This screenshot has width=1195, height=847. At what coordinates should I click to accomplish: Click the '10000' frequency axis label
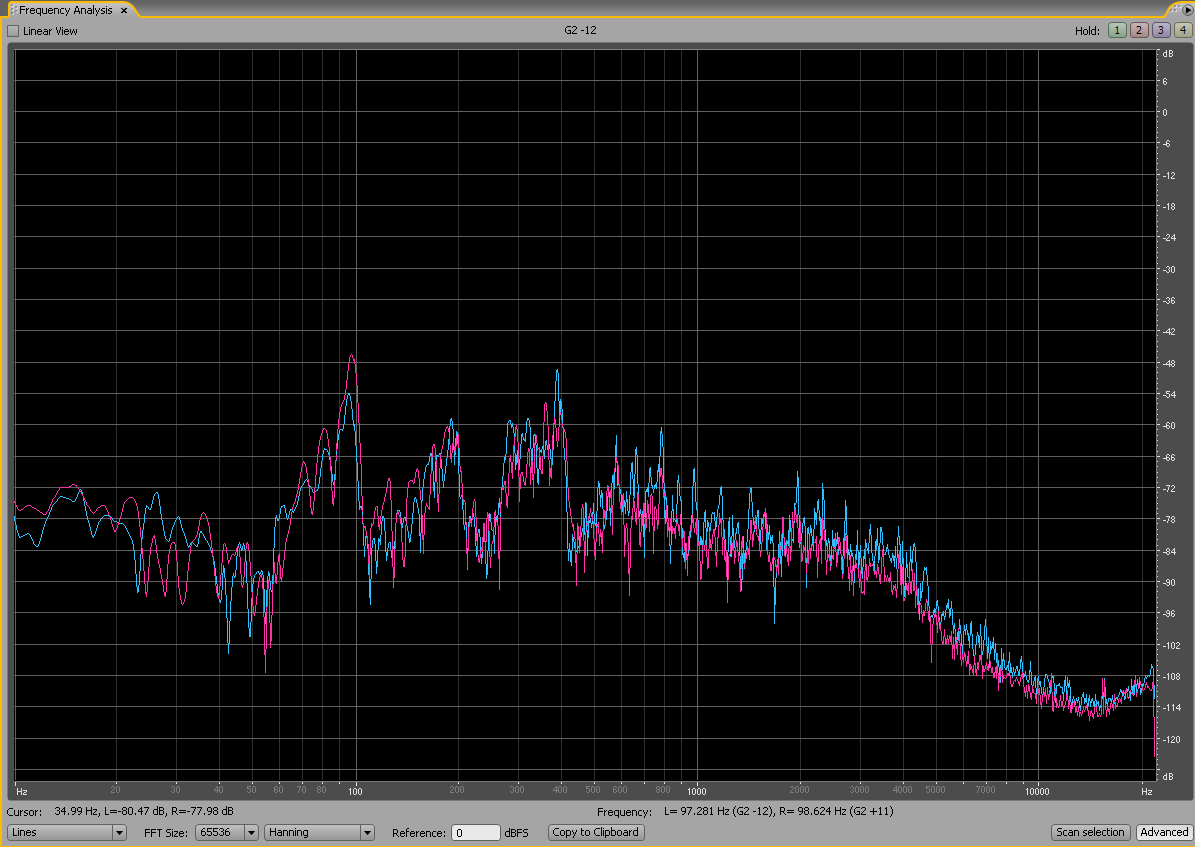click(1037, 791)
